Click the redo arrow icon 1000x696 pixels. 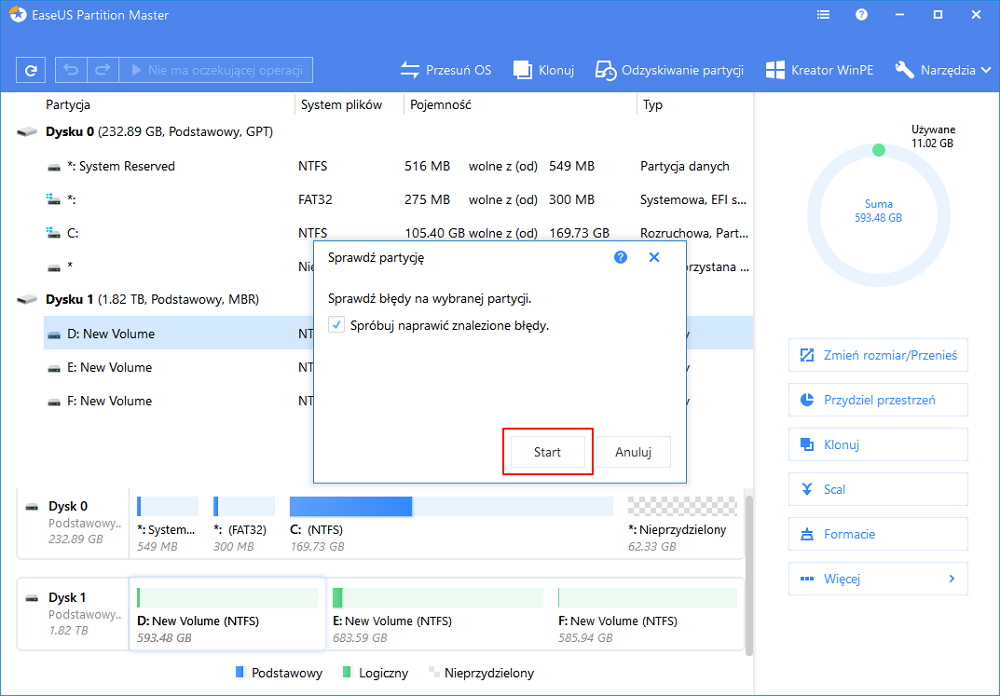(x=102, y=70)
